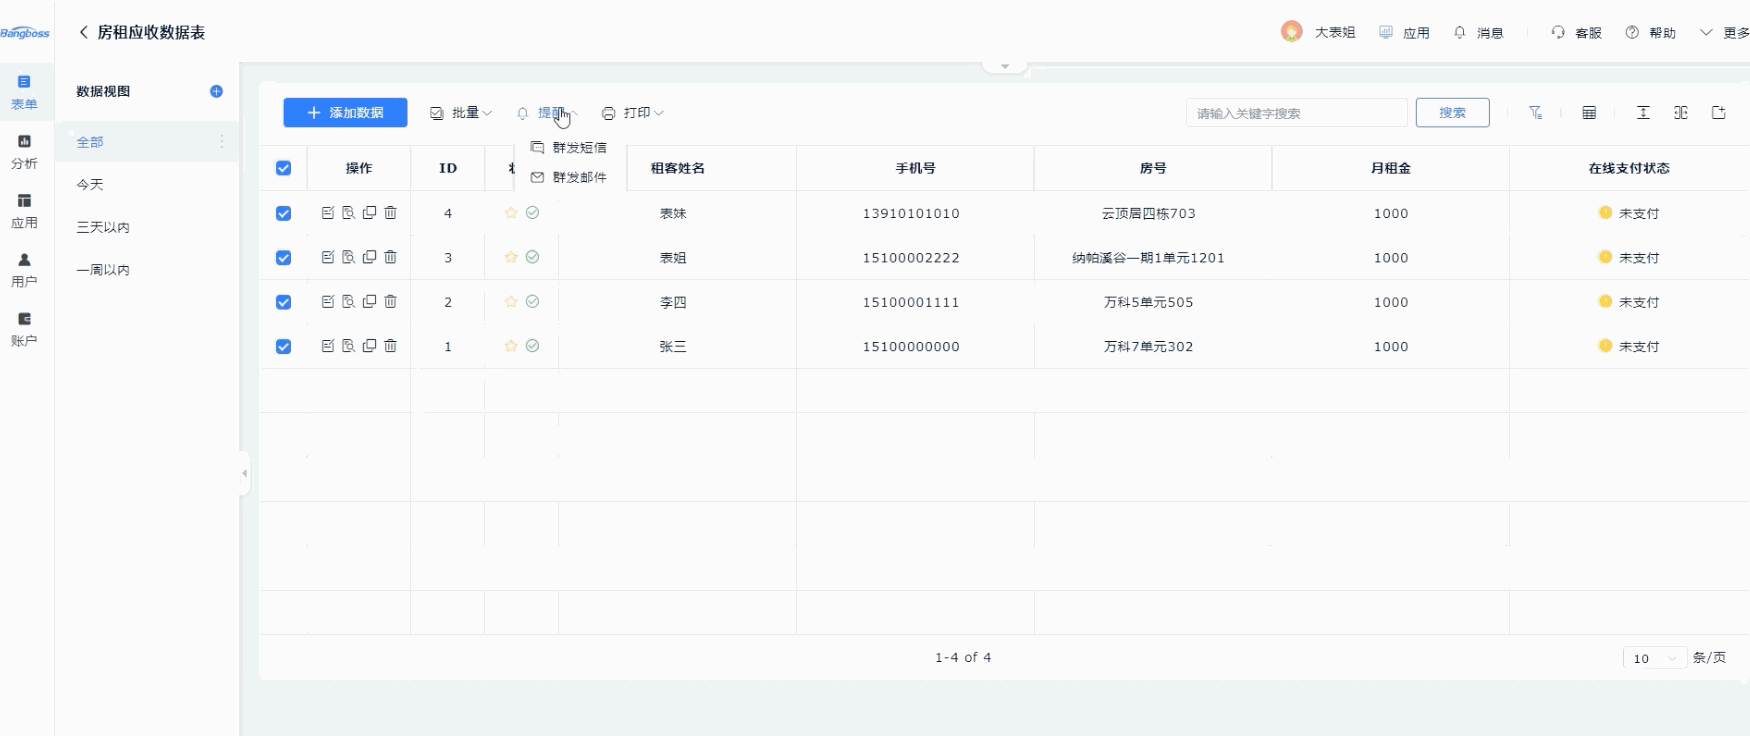Open the 打印 dropdown menu
The width and height of the screenshot is (1750, 736).
click(633, 113)
